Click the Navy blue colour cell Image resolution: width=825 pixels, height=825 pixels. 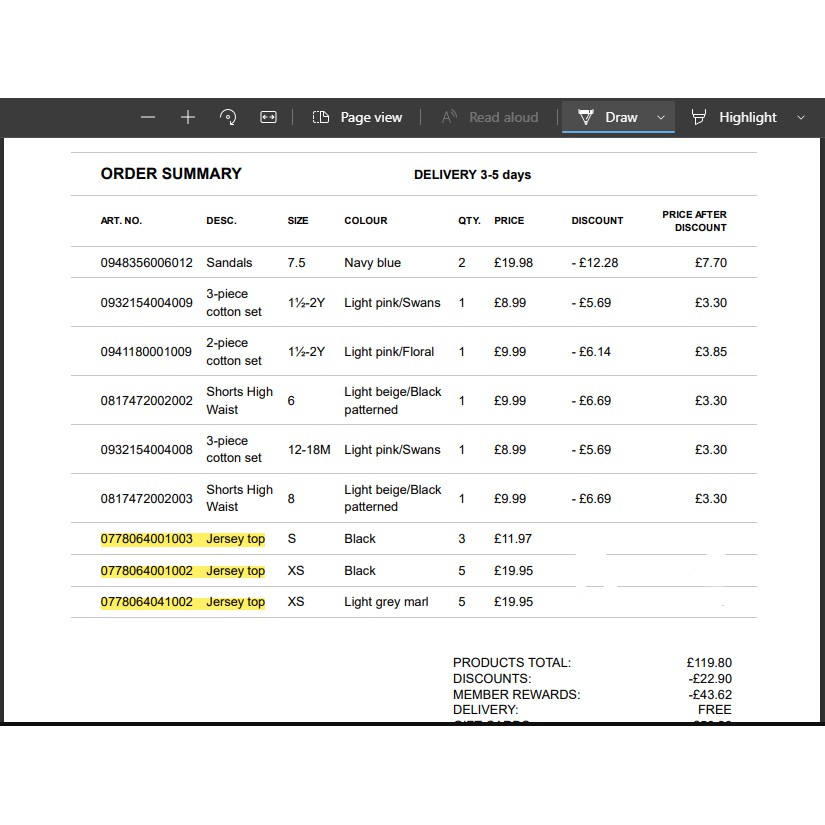(373, 263)
